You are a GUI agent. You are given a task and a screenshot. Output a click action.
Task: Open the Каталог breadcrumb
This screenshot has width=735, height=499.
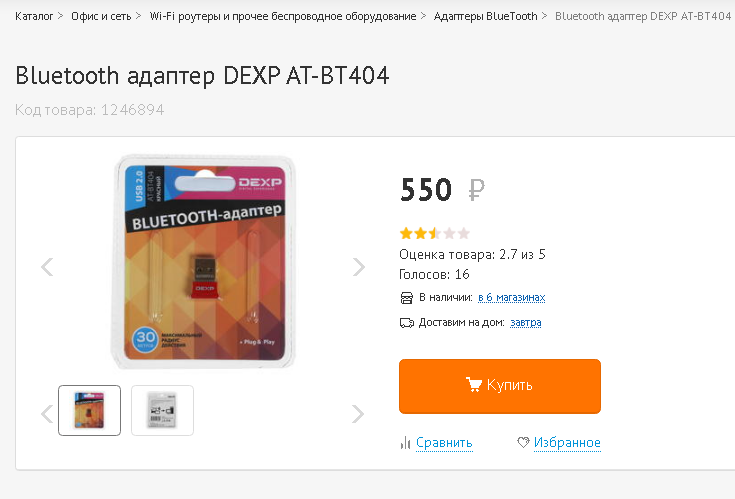[x=34, y=16]
